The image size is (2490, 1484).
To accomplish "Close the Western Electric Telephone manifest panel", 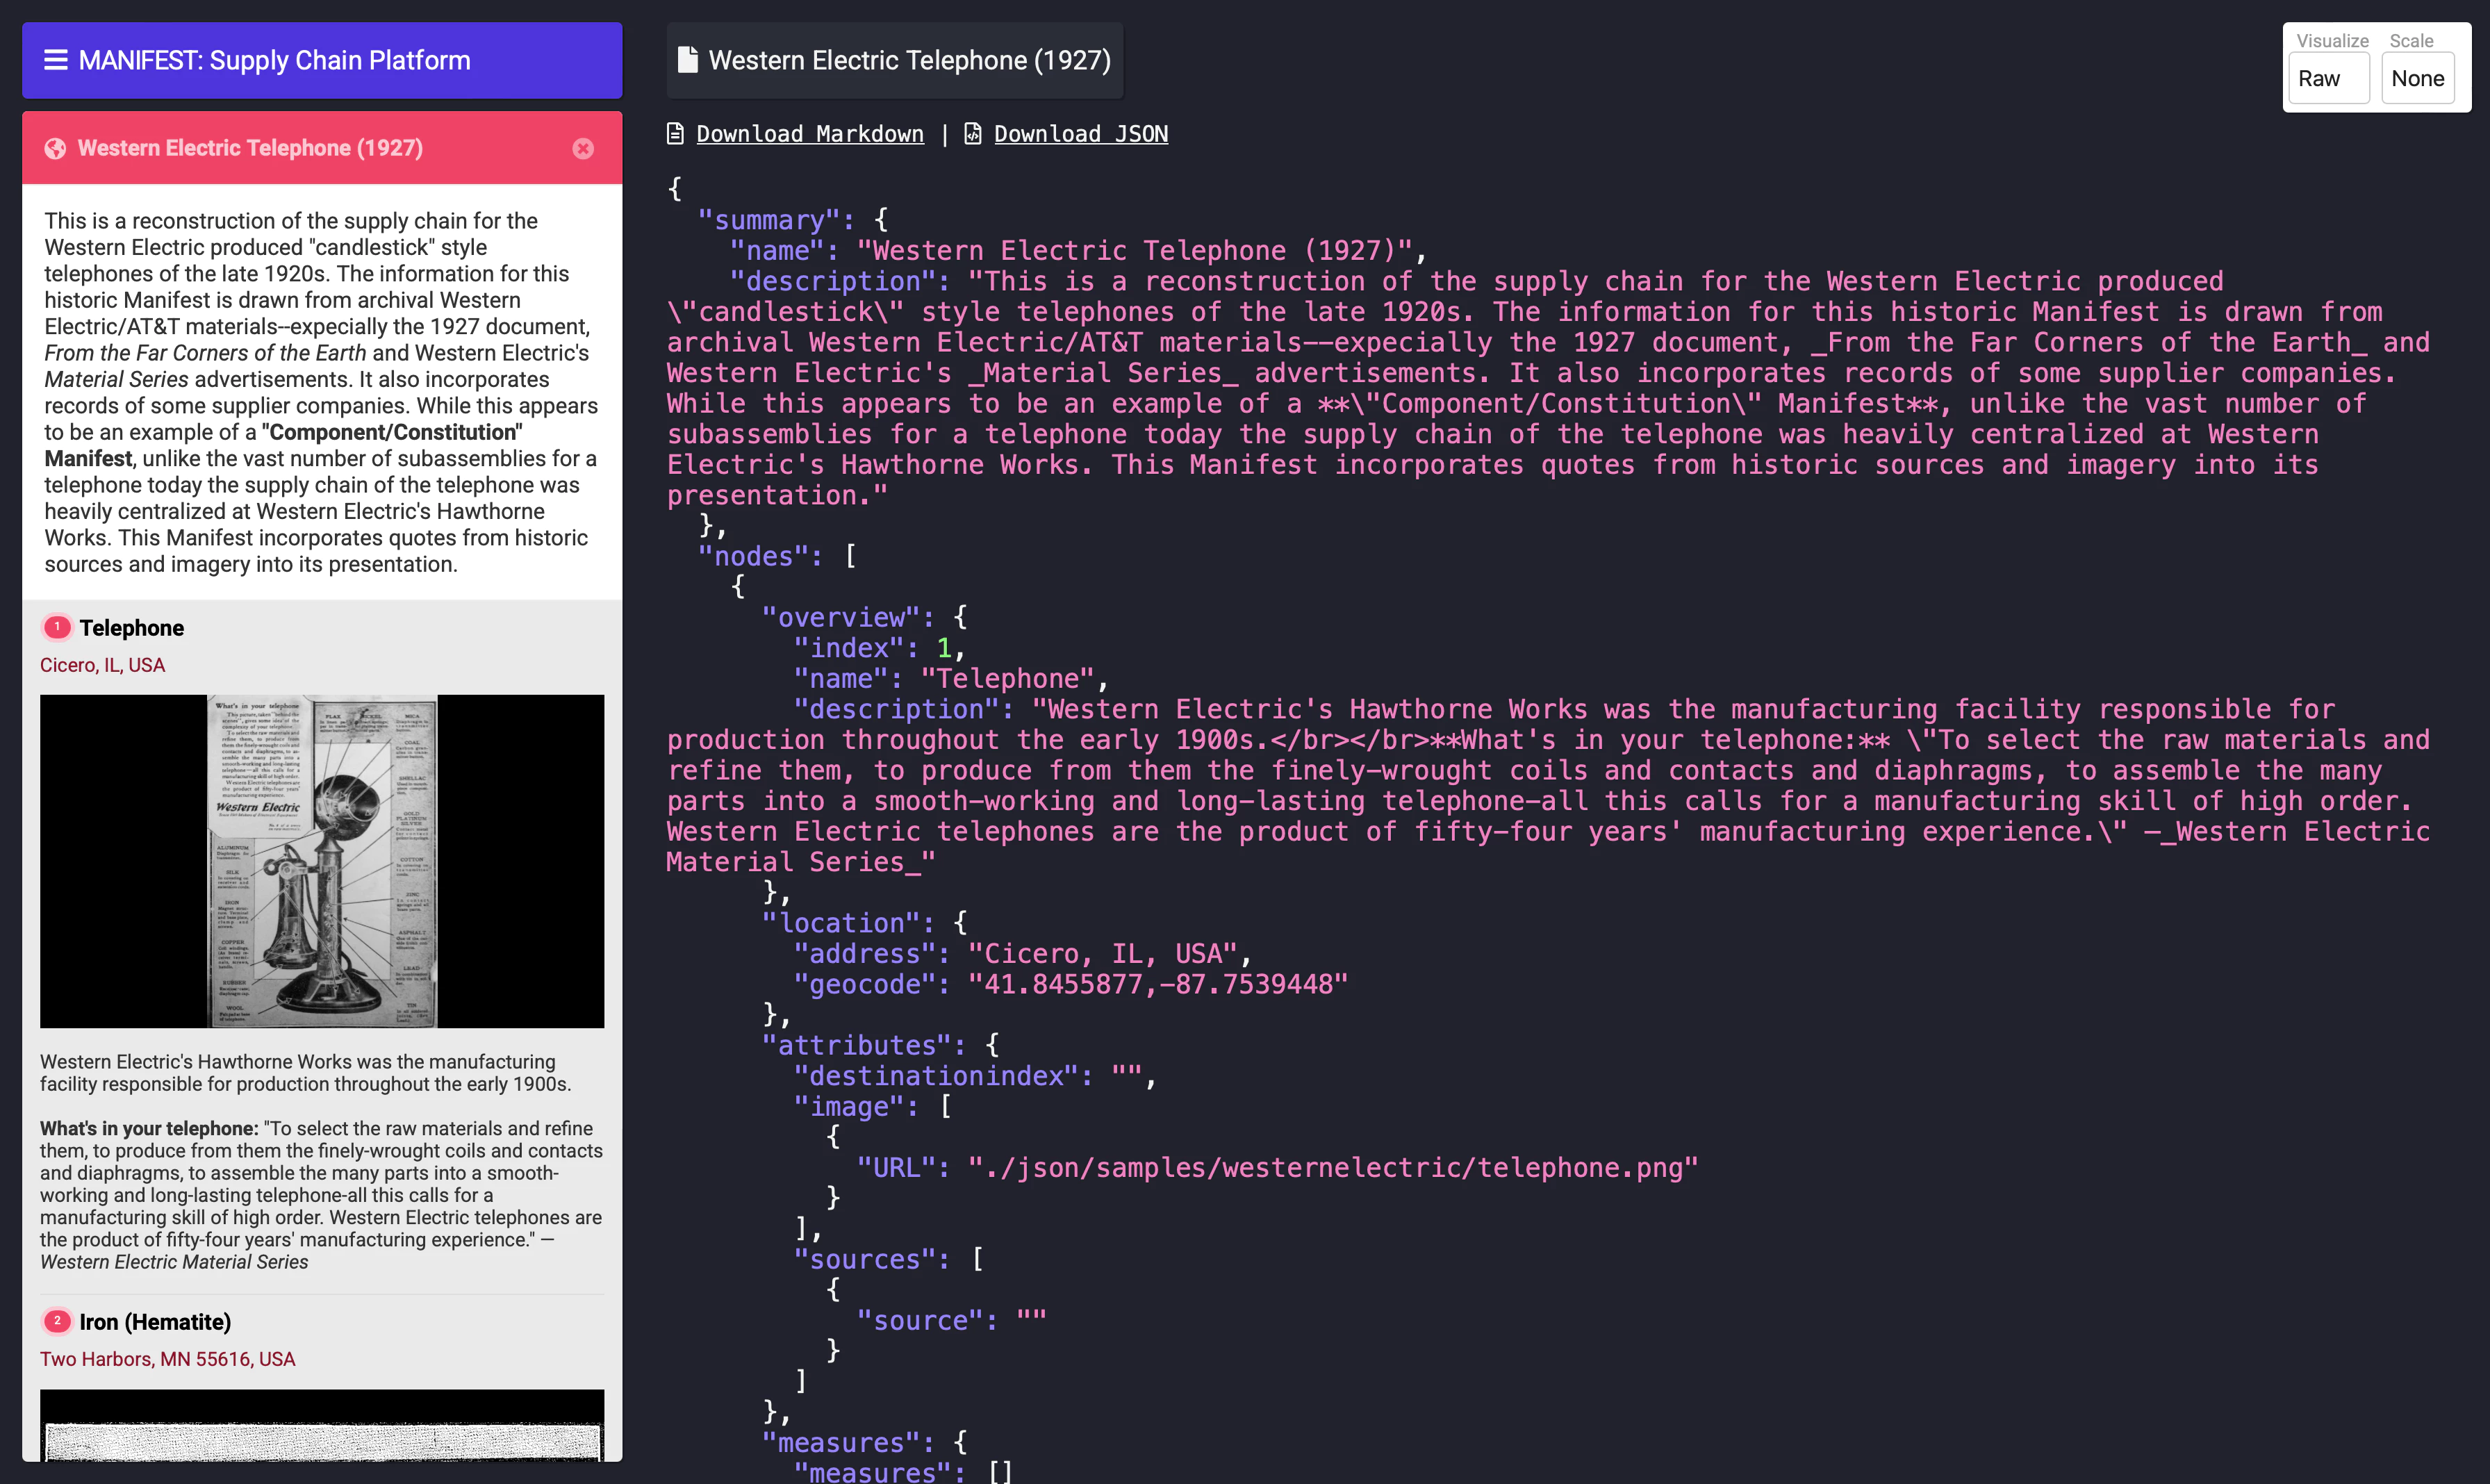I will tap(583, 149).
